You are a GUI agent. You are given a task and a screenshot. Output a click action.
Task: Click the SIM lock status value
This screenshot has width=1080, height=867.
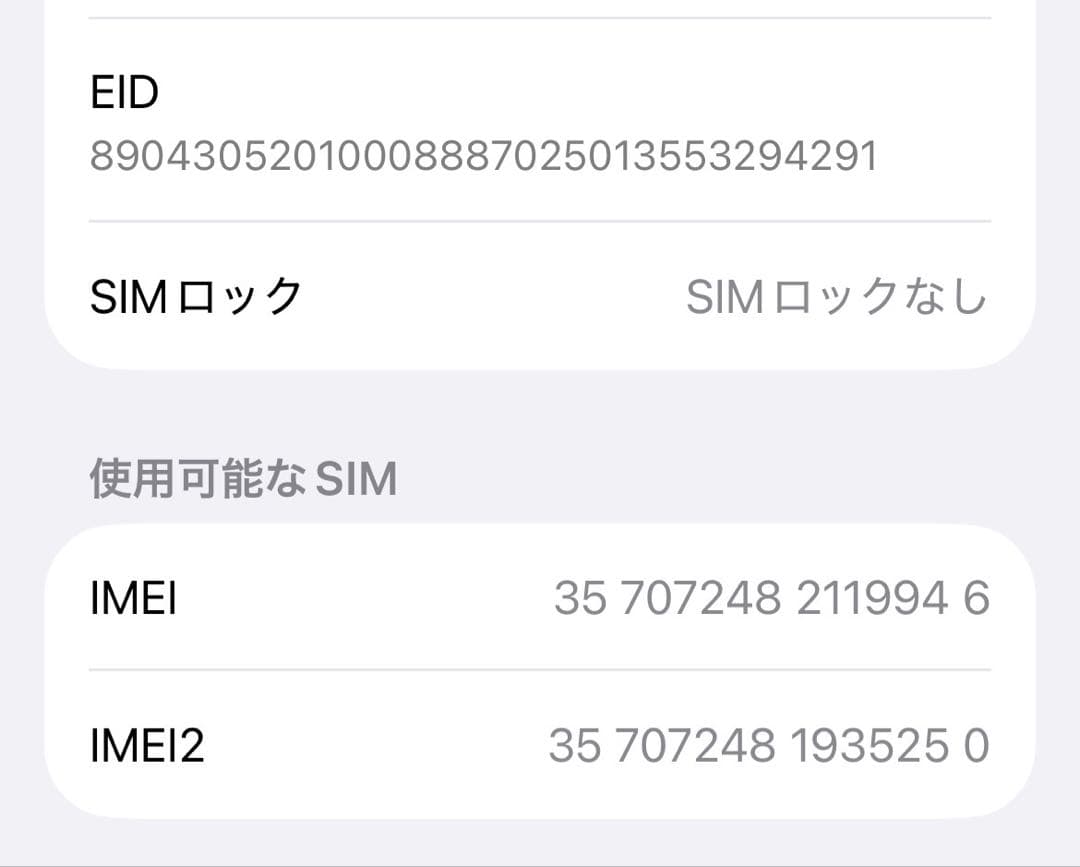click(x=840, y=294)
